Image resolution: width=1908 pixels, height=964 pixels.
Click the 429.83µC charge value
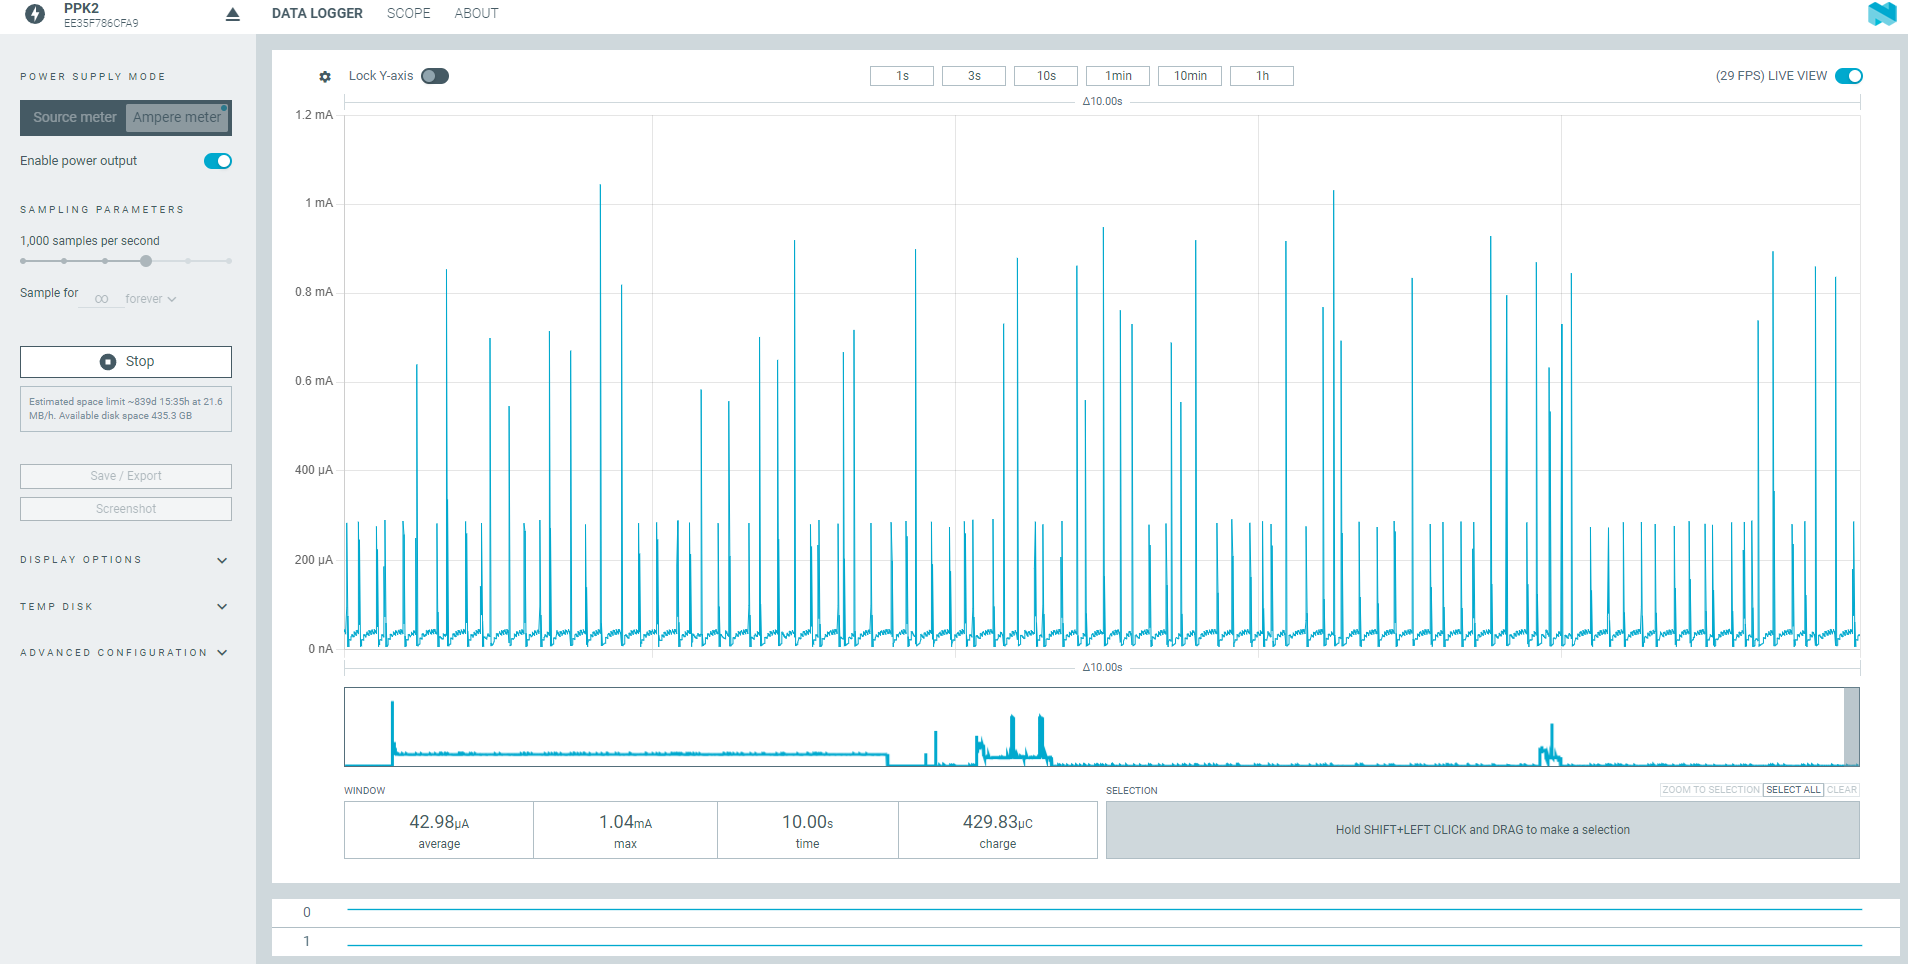tap(997, 822)
